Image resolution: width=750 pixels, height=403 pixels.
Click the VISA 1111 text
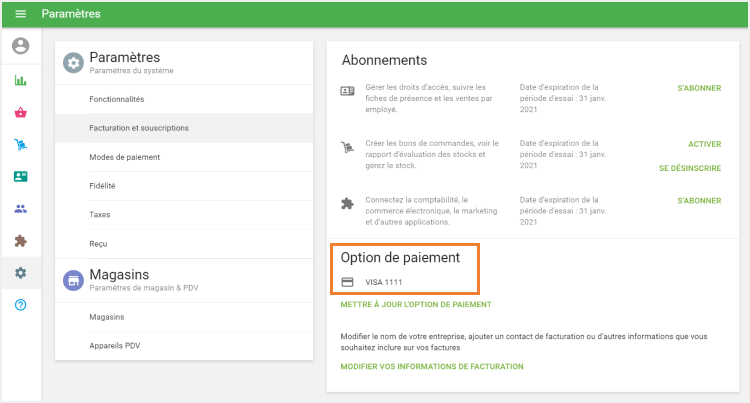point(384,282)
